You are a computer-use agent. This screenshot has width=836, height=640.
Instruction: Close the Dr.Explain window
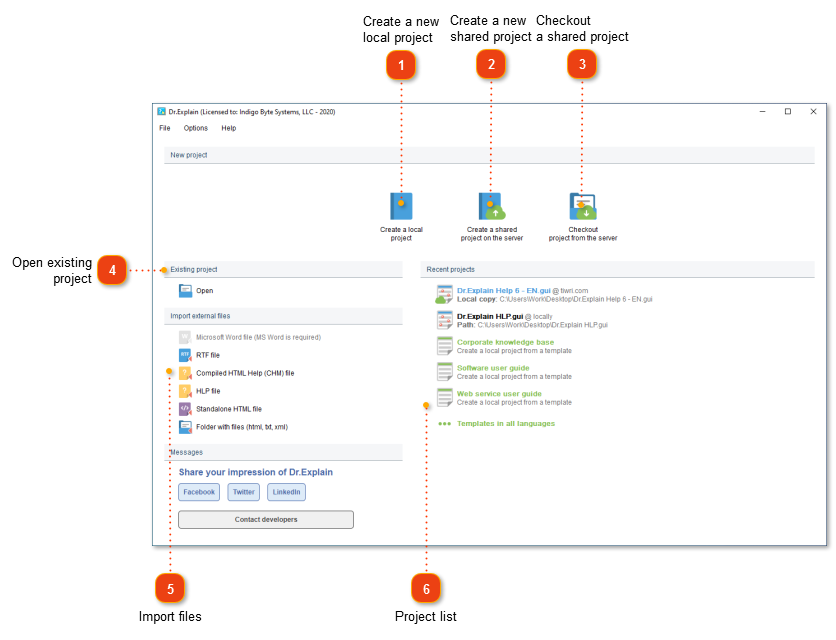coord(813,111)
